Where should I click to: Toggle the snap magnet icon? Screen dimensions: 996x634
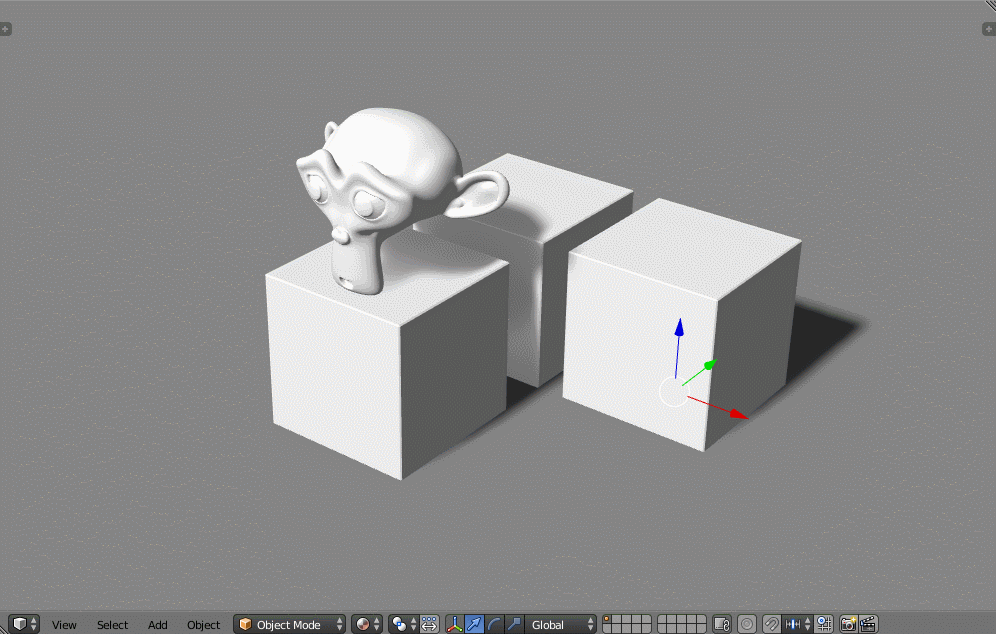[771, 624]
